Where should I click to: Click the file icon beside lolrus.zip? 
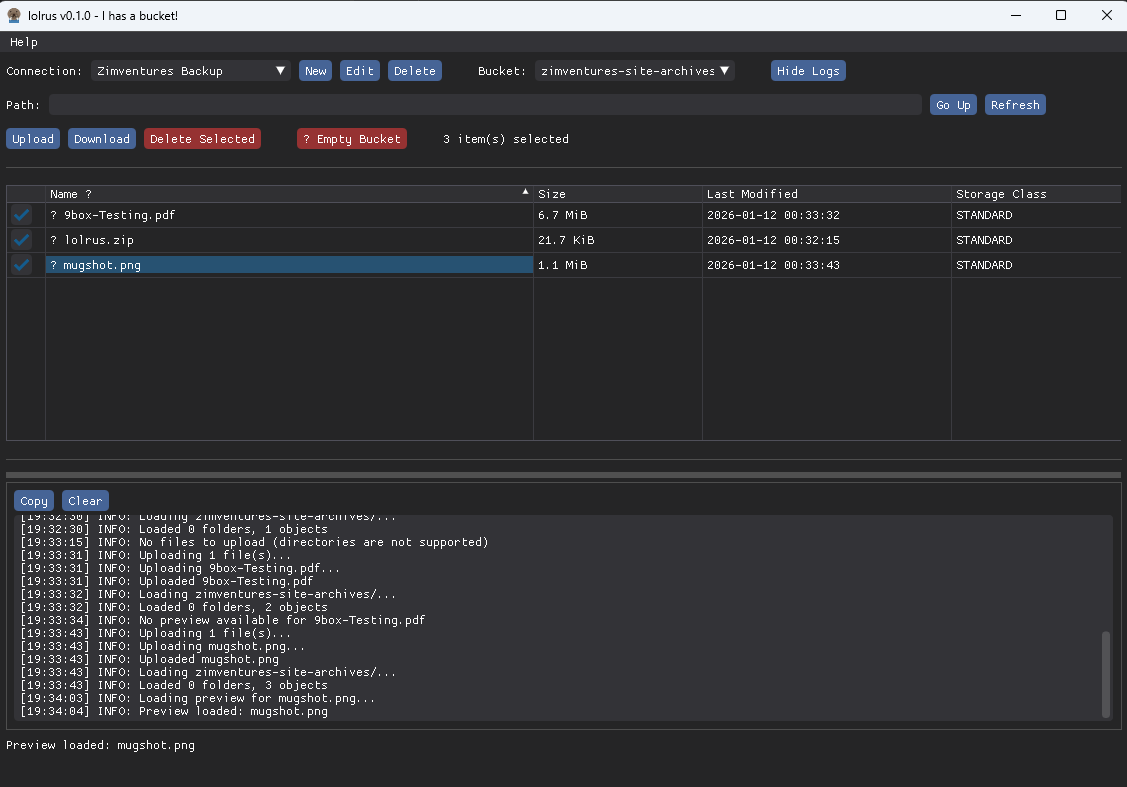52,240
